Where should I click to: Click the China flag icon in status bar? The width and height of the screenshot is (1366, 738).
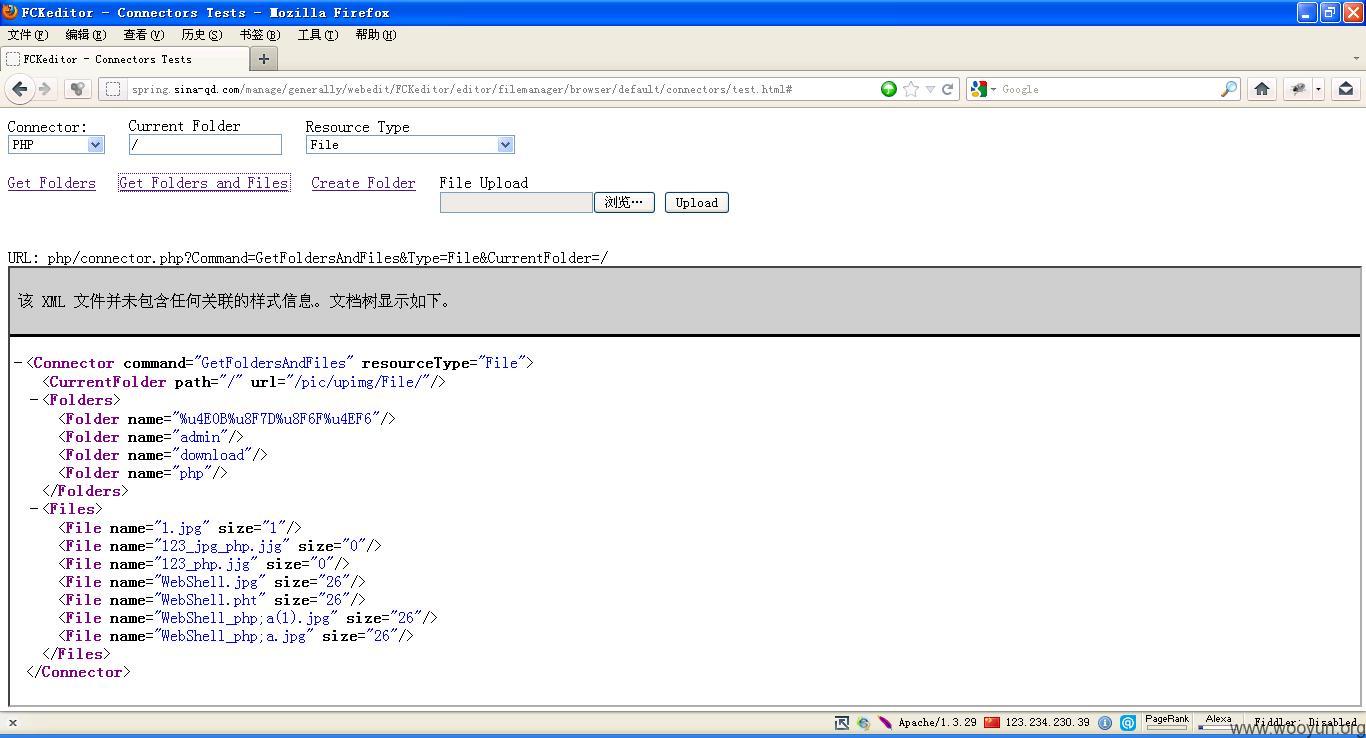point(992,722)
